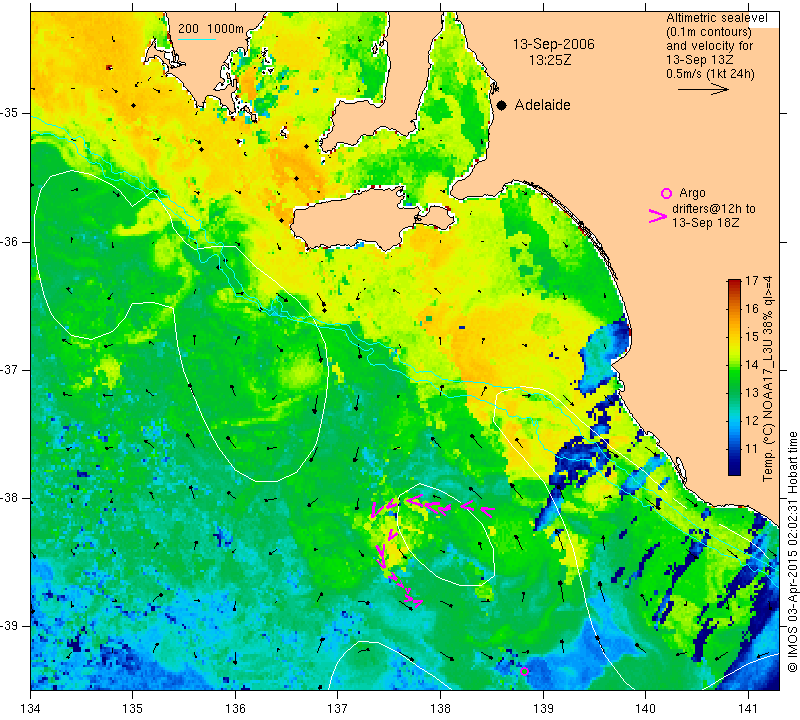Click the 13:25Z time label
Viewport: 800px width, 720px height.
(550, 61)
